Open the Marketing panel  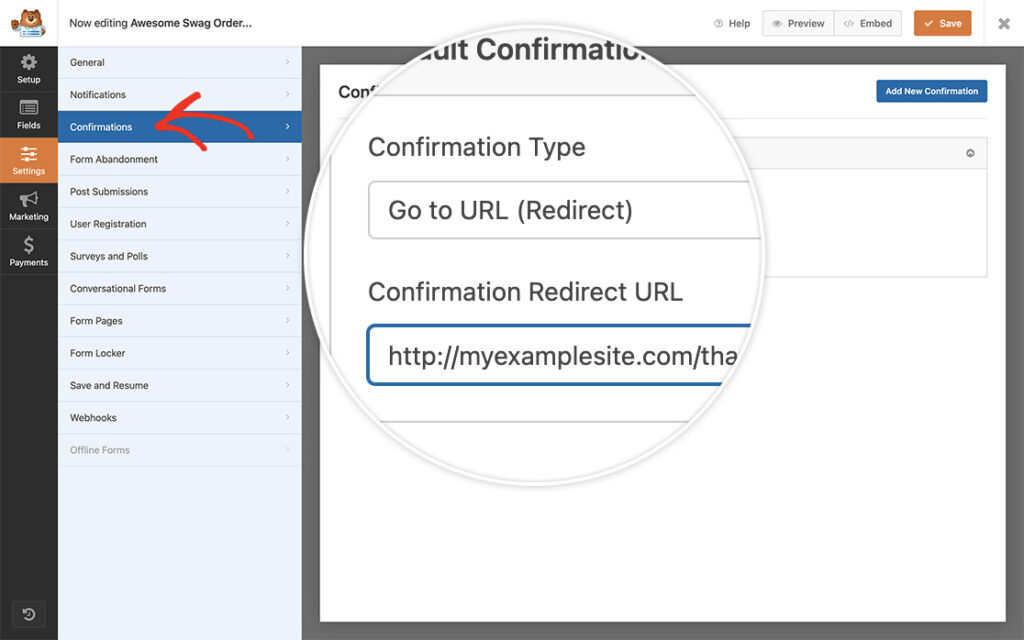pyautogui.click(x=28, y=206)
